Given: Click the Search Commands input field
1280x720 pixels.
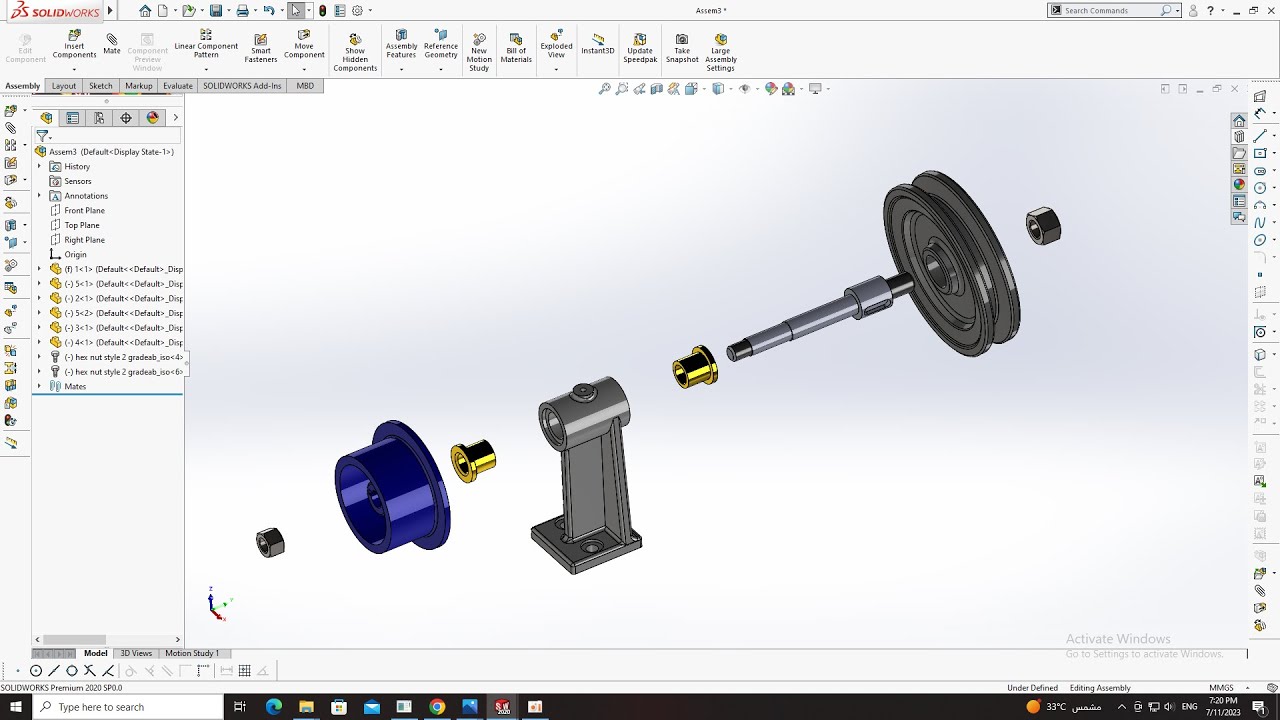Looking at the screenshot, I should (x=1109, y=10).
